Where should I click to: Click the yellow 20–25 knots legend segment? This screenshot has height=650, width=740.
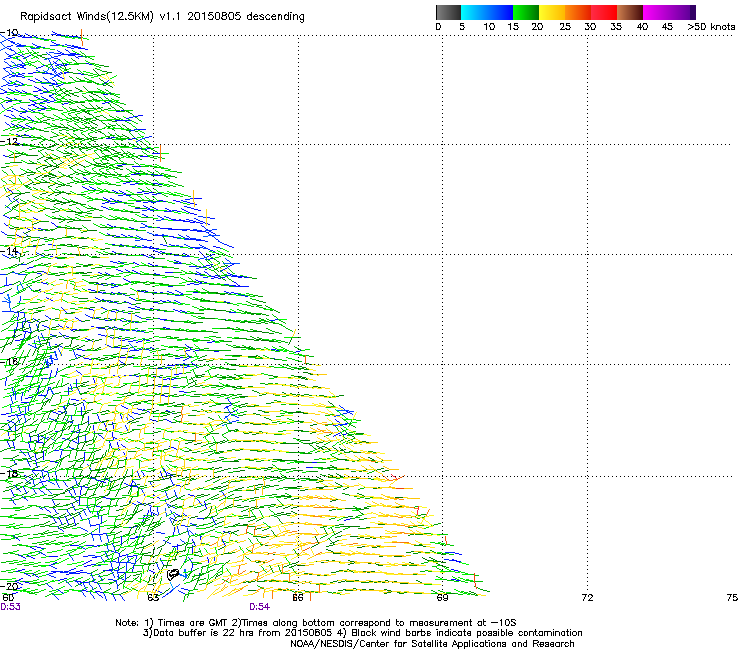552,12
